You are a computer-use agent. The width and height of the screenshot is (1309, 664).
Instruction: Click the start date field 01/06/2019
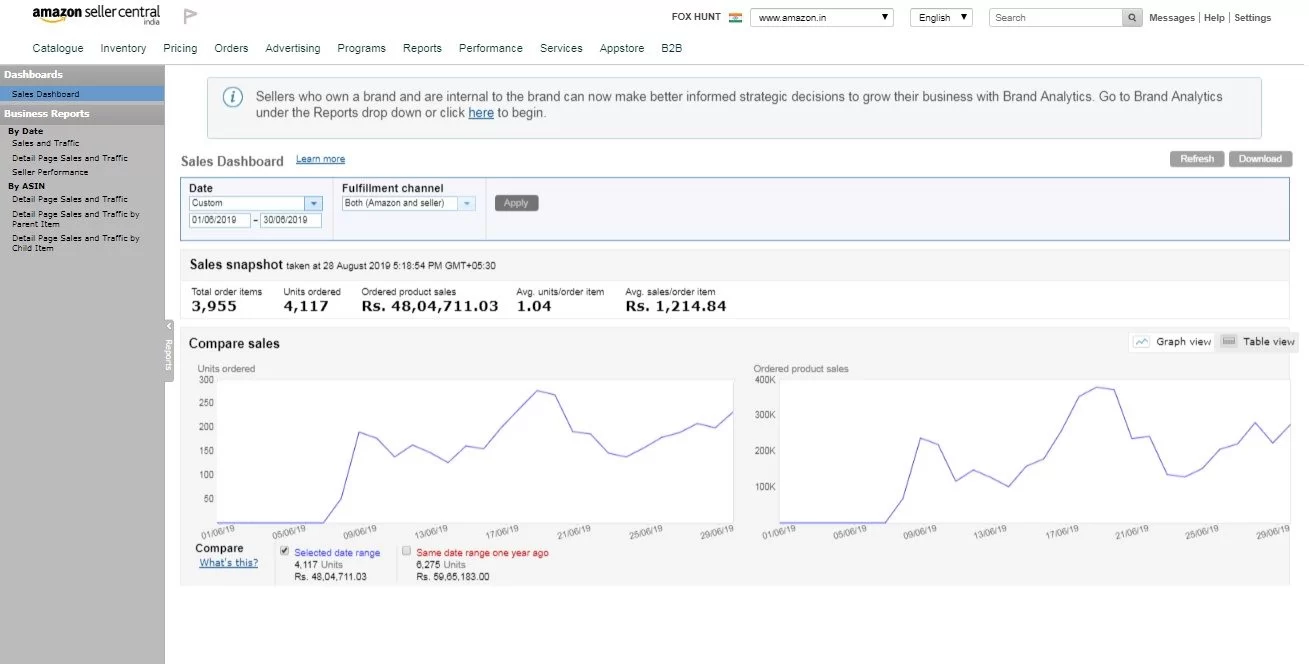coord(219,220)
